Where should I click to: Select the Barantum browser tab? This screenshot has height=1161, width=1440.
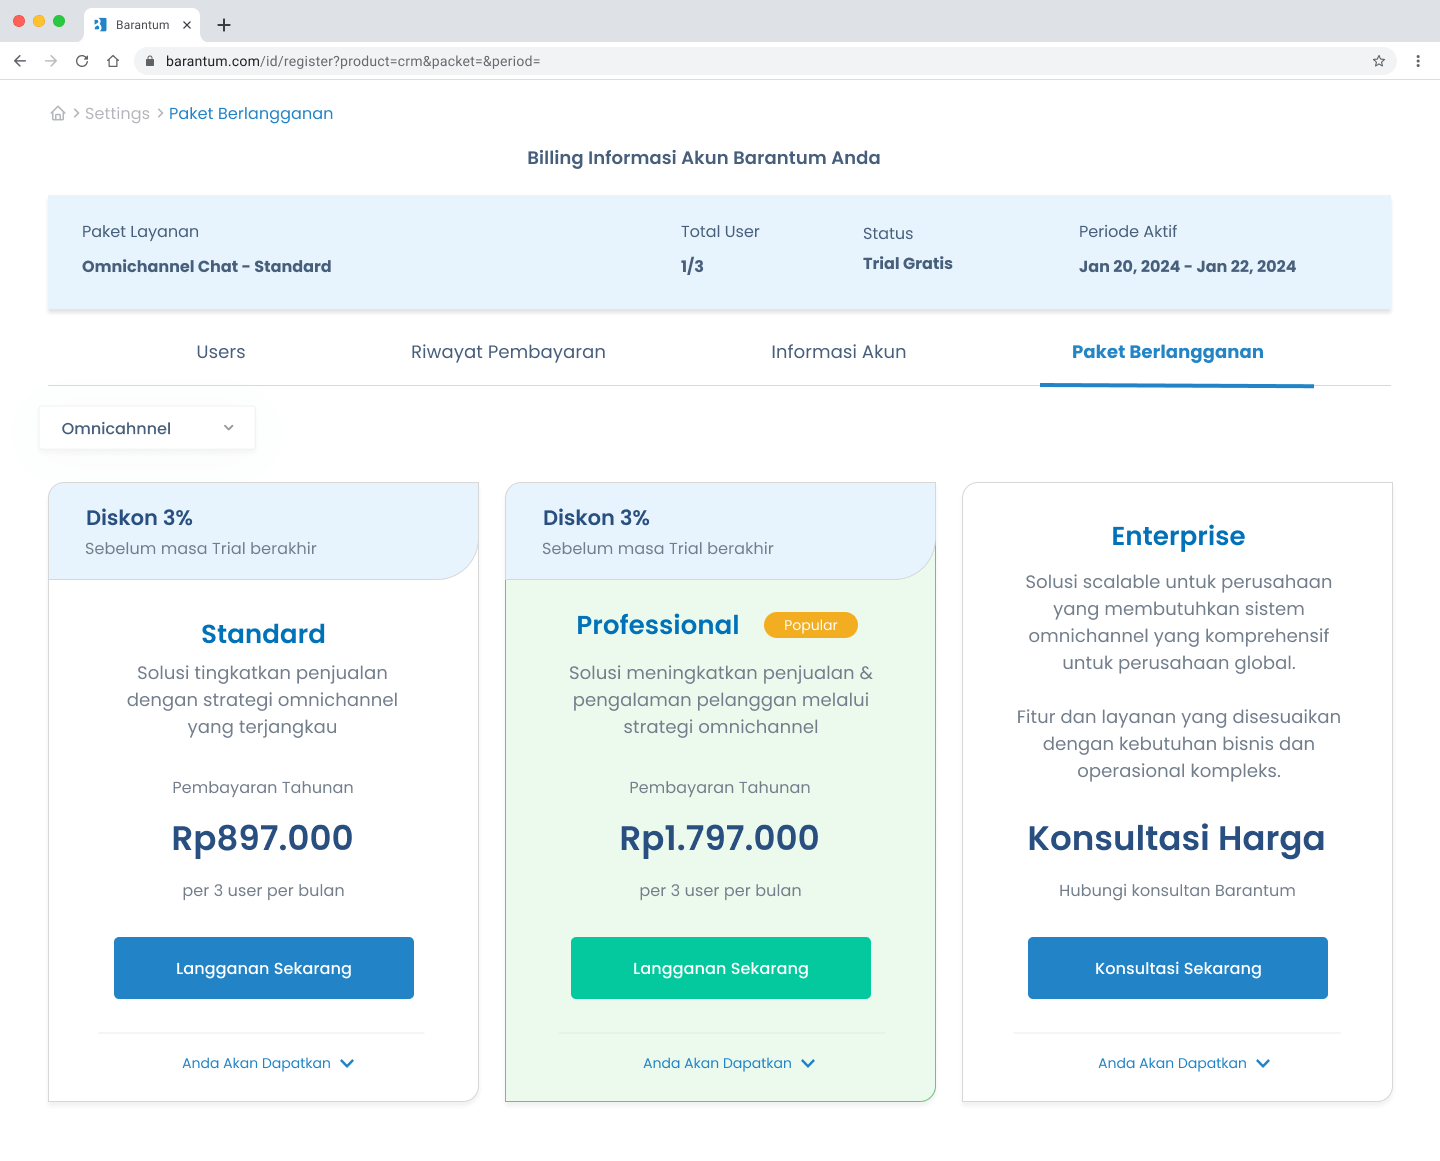[x=142, y=25]
